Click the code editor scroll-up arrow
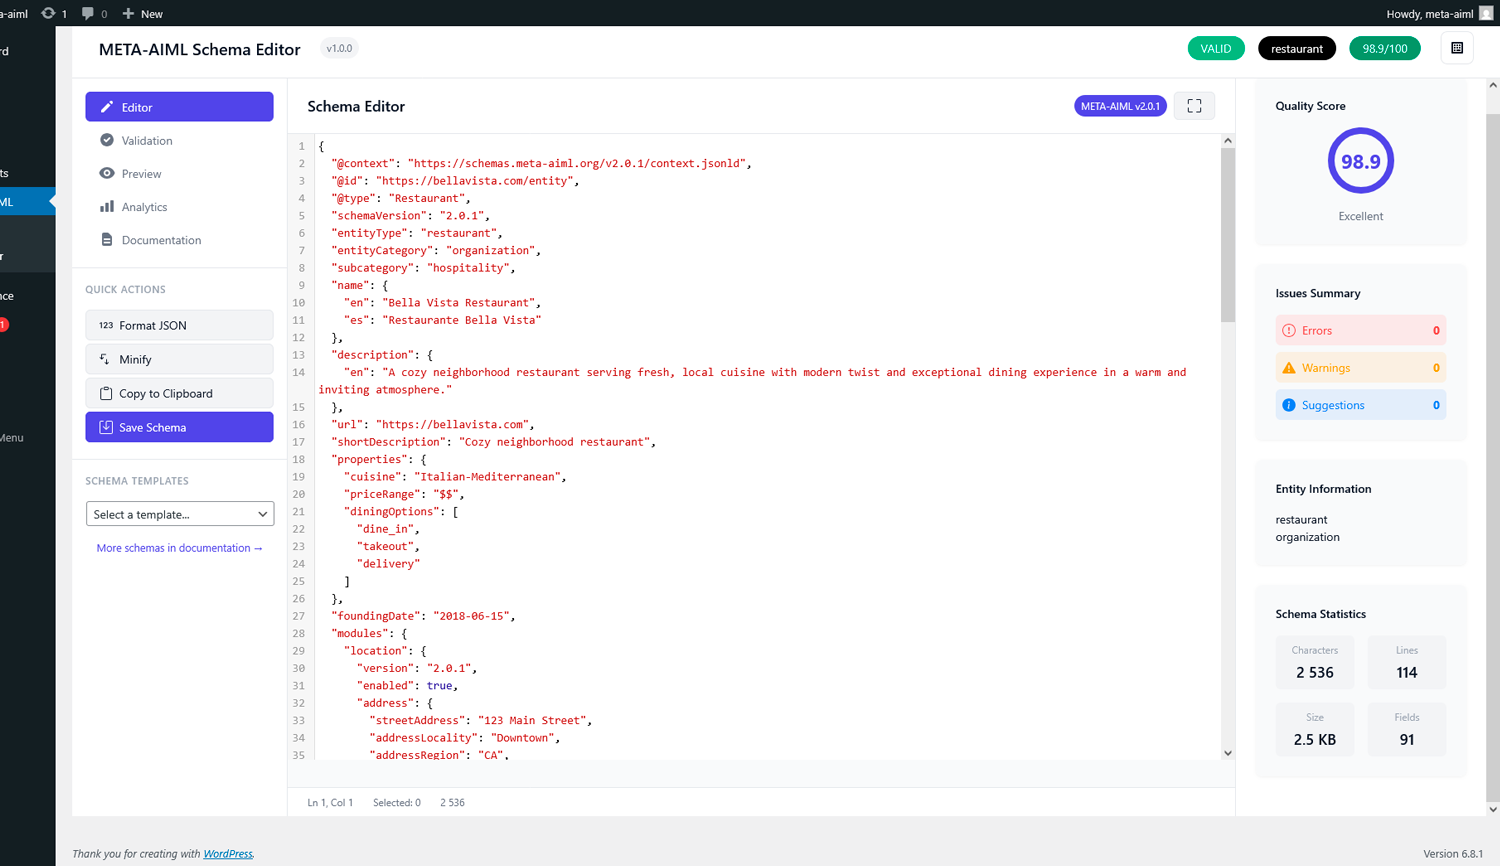Screen dimensions: 1500x866 point(1228,141)
